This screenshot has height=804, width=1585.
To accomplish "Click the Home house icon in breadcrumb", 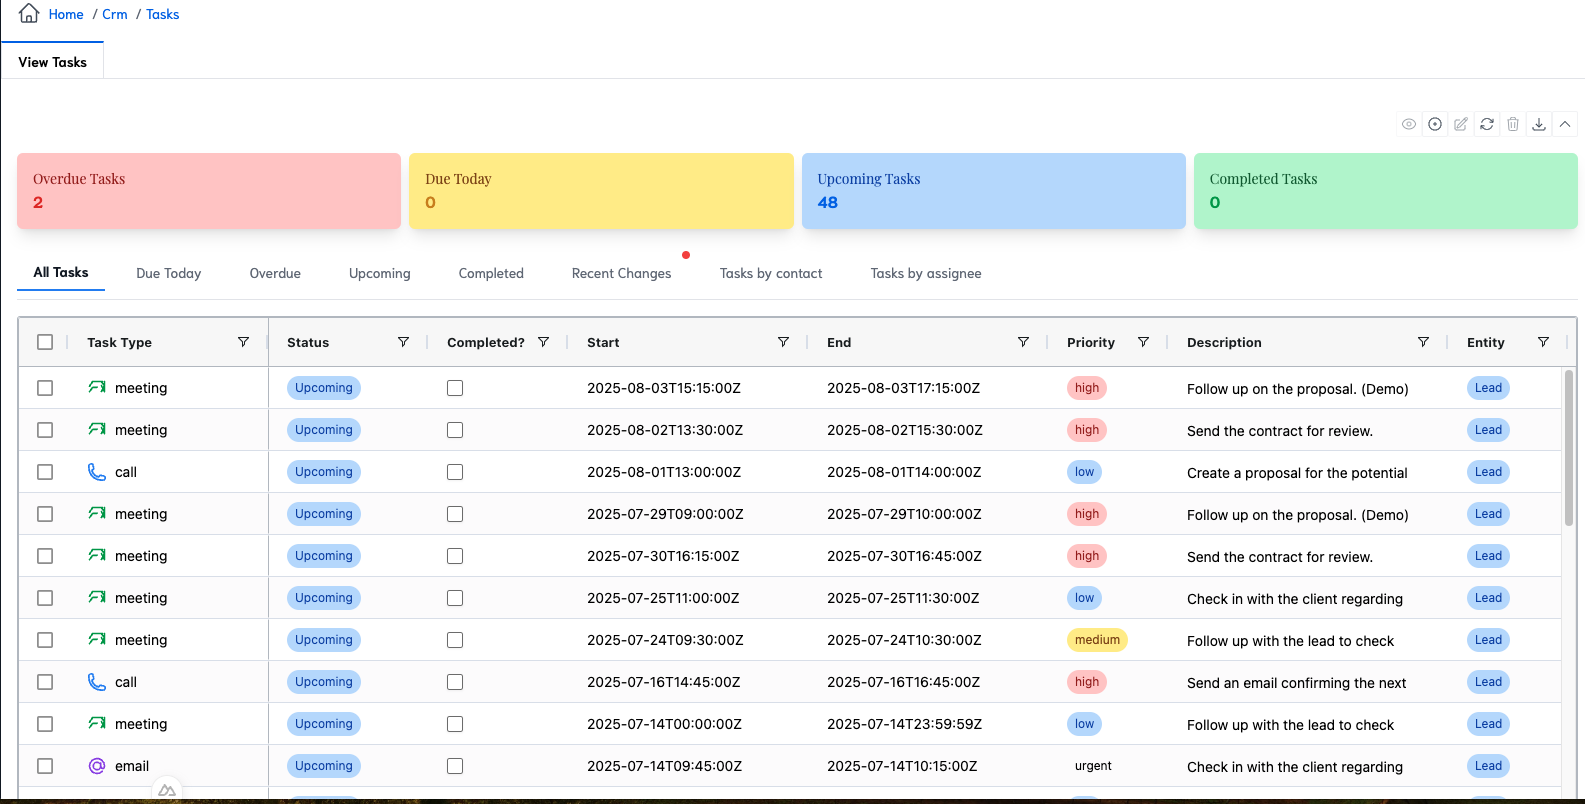I will pyautogui.click(x=30, y=13).
